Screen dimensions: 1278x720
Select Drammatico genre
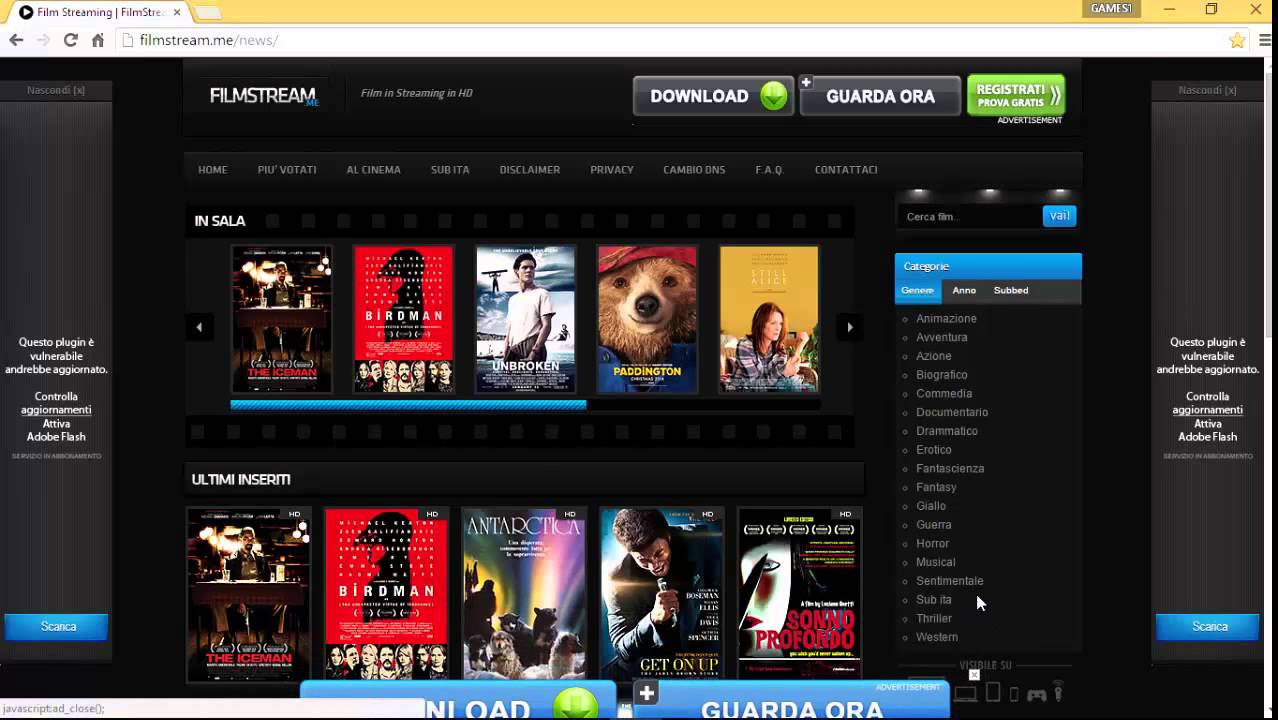(x=947, y=431)
